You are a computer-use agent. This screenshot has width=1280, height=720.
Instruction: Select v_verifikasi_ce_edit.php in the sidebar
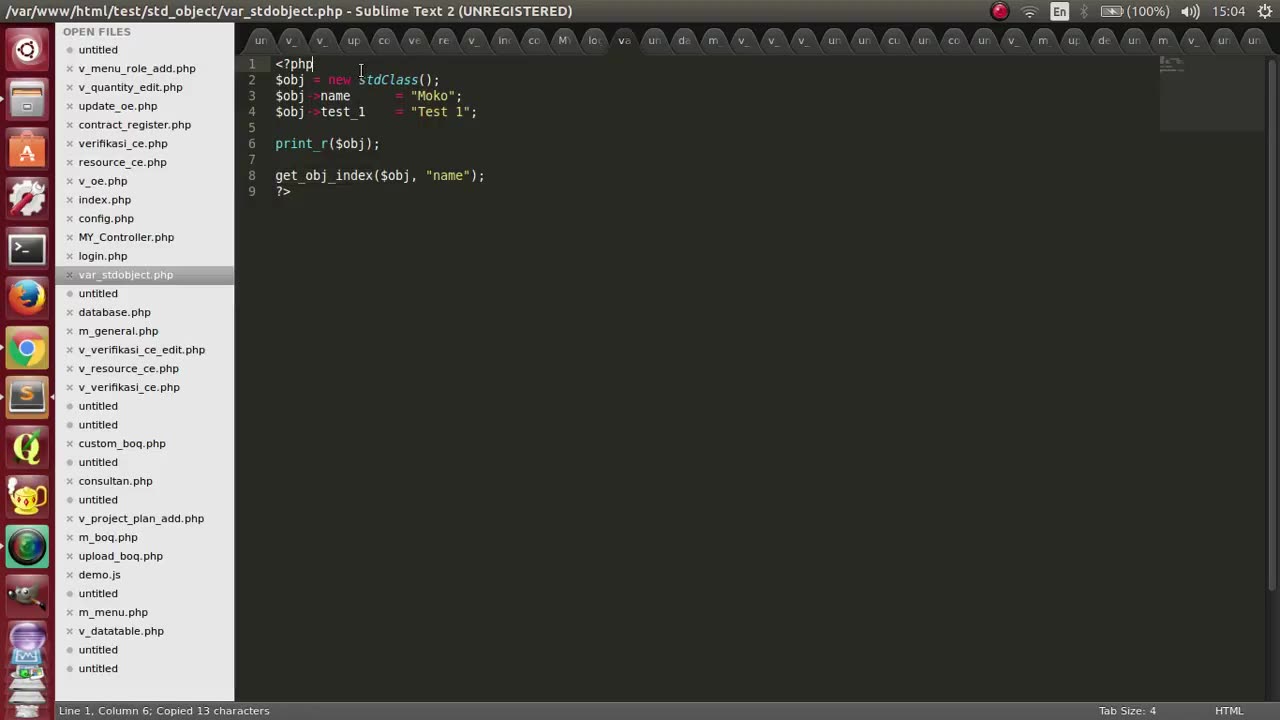click(x=142, y=350)
